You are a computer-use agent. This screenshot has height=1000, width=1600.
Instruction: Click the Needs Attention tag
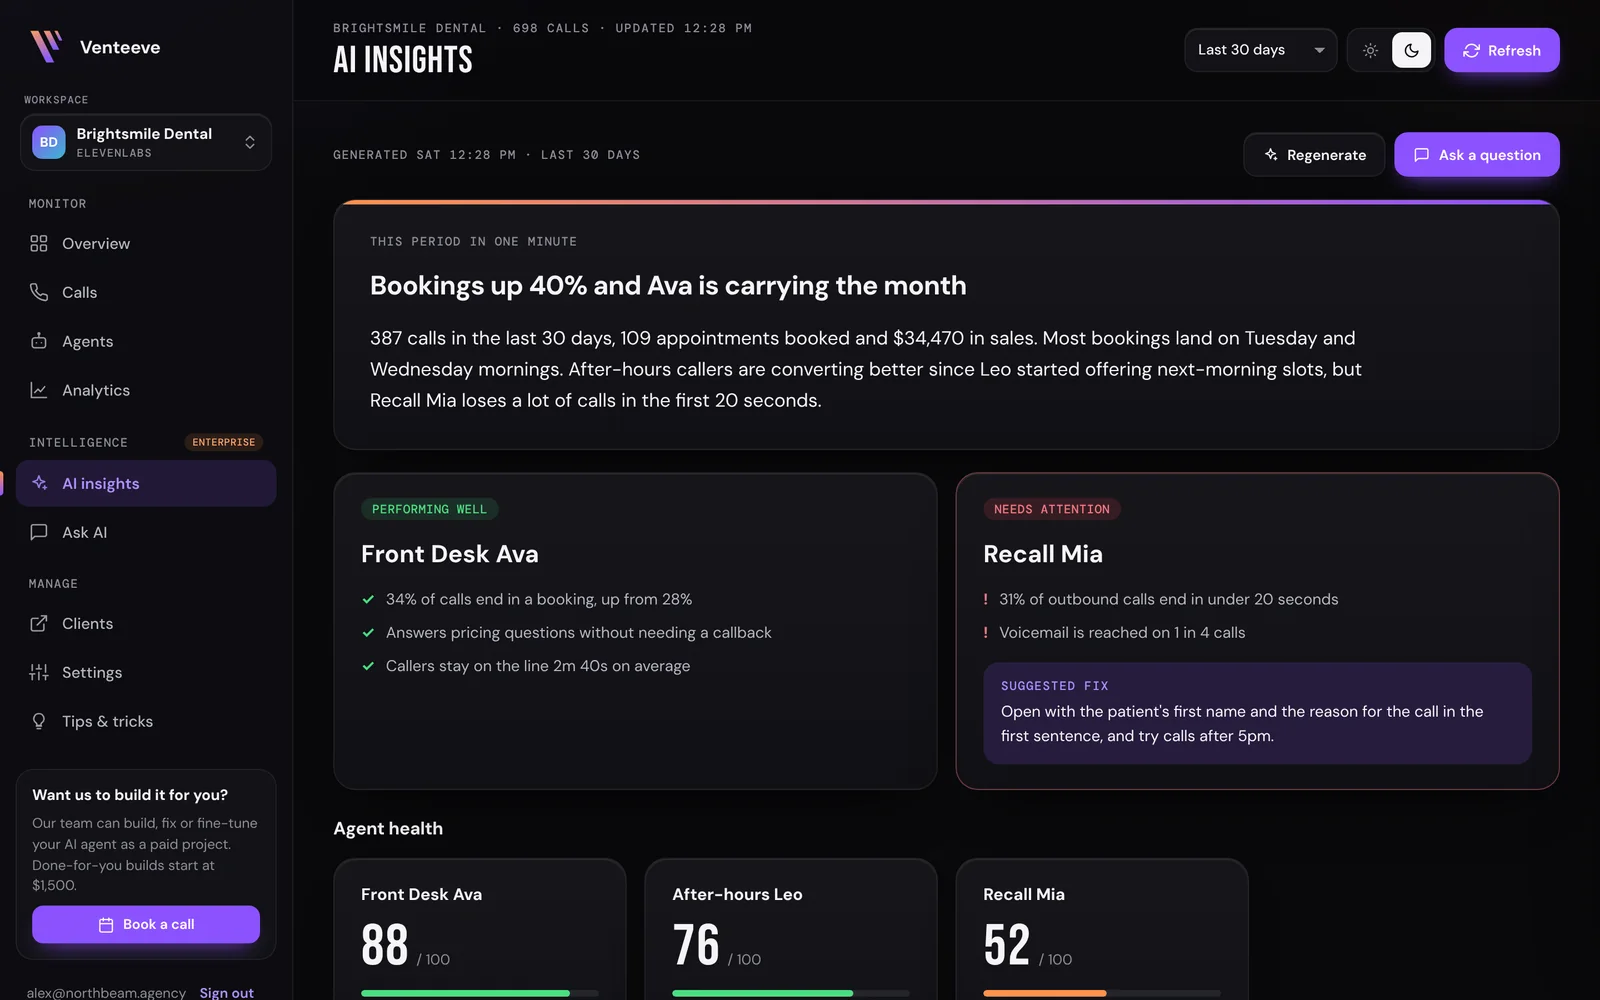click(x=1051, y=509)
